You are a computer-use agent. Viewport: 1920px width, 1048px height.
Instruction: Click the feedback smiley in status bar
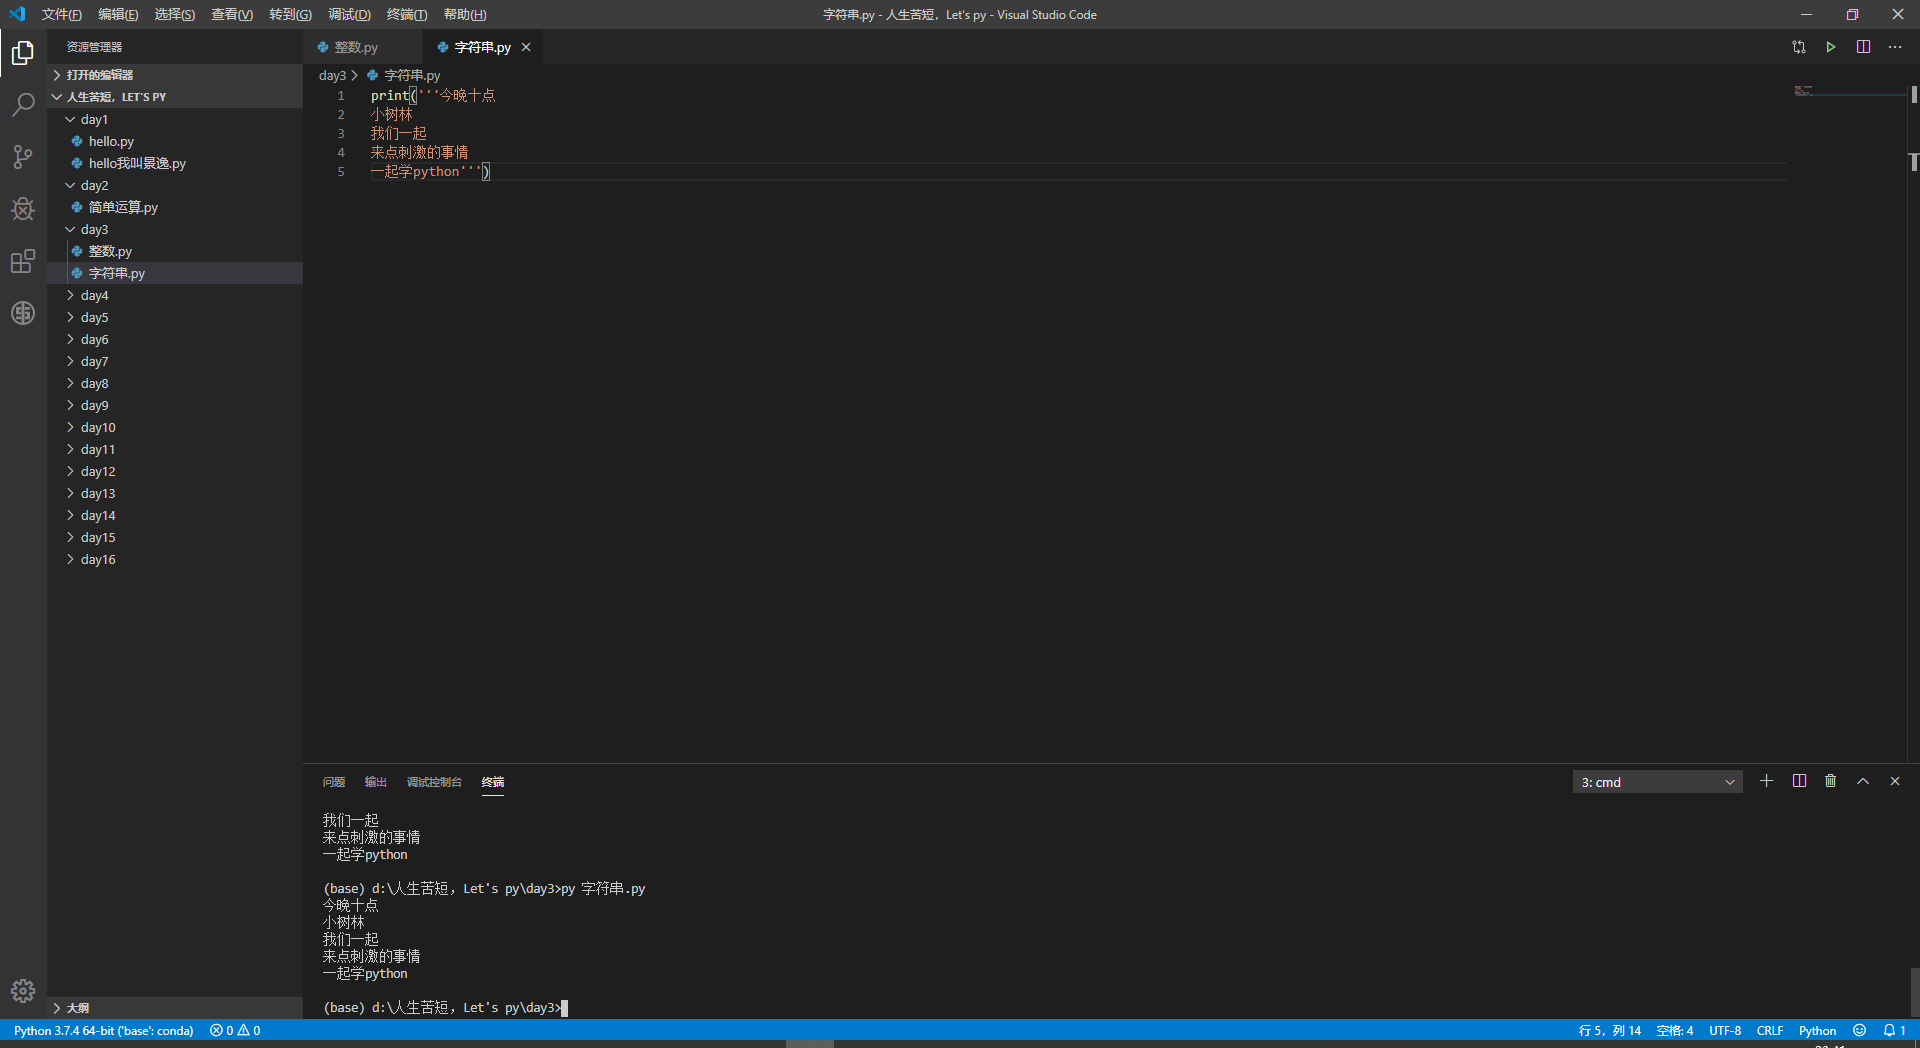tap(1859, 1030)
